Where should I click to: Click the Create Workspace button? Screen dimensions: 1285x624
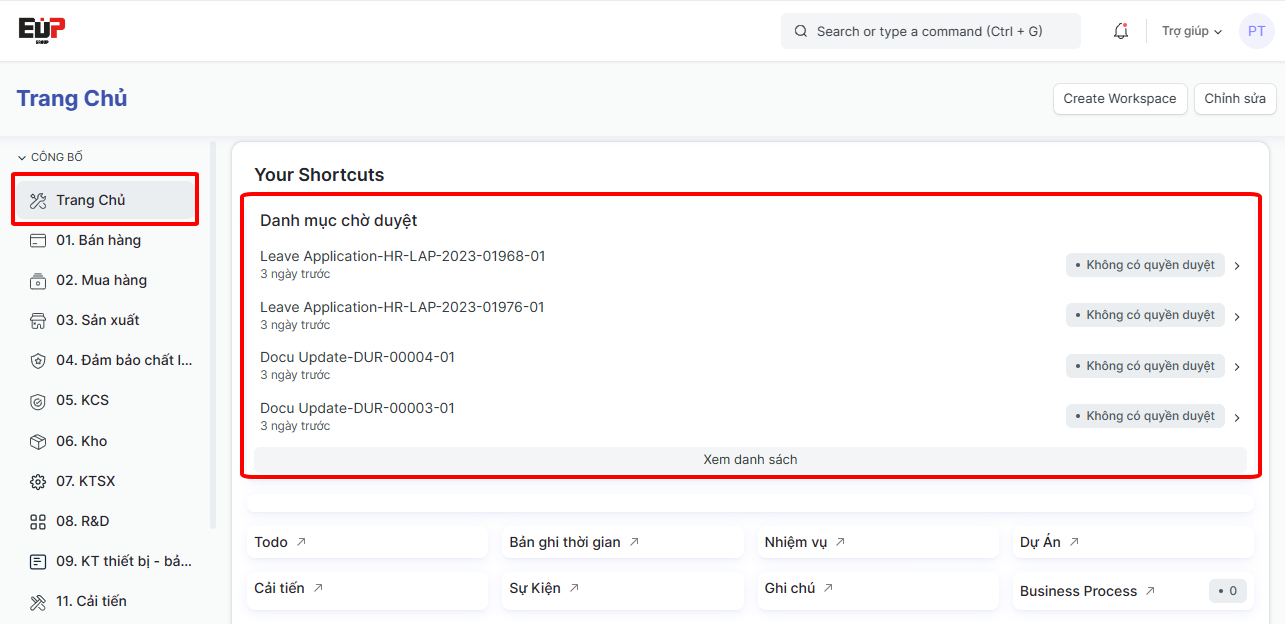1119,99
